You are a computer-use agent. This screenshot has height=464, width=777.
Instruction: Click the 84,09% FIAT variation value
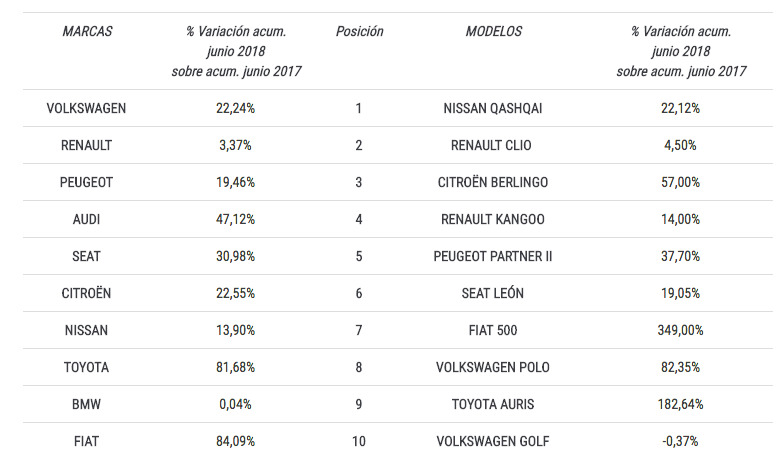(x=235, y=441)
